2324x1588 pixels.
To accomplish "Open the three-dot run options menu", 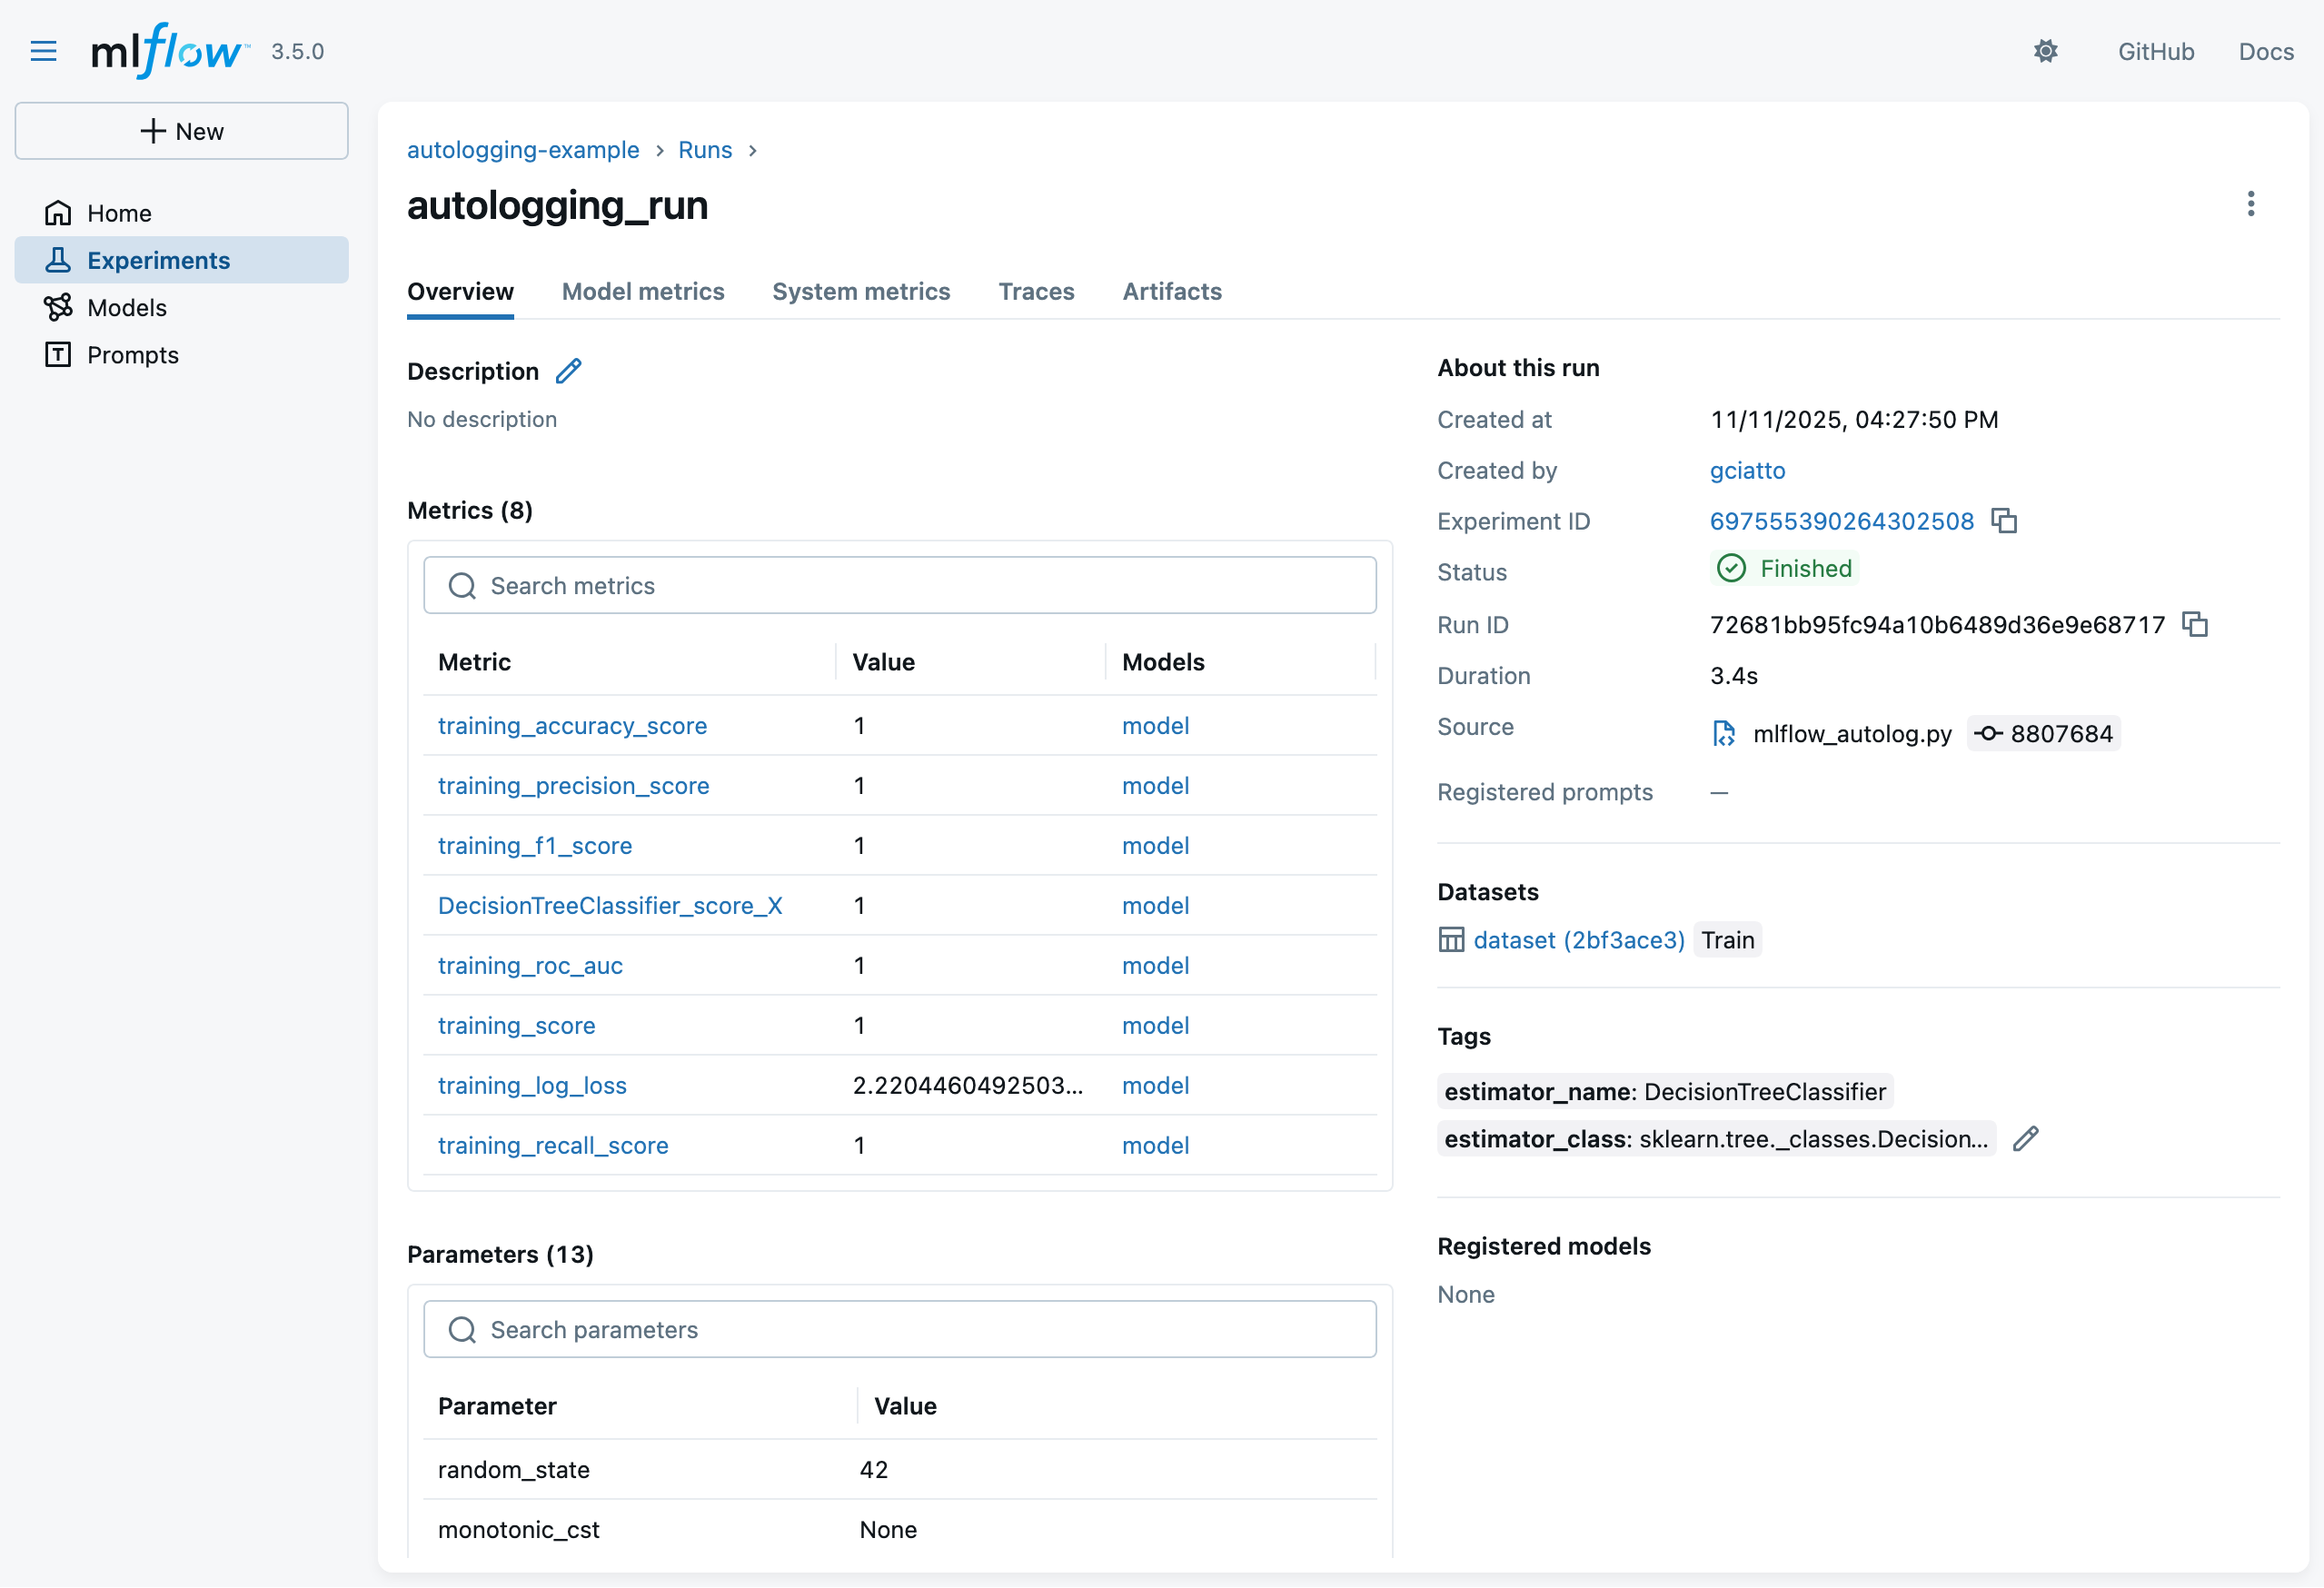I will point(2250,204).
